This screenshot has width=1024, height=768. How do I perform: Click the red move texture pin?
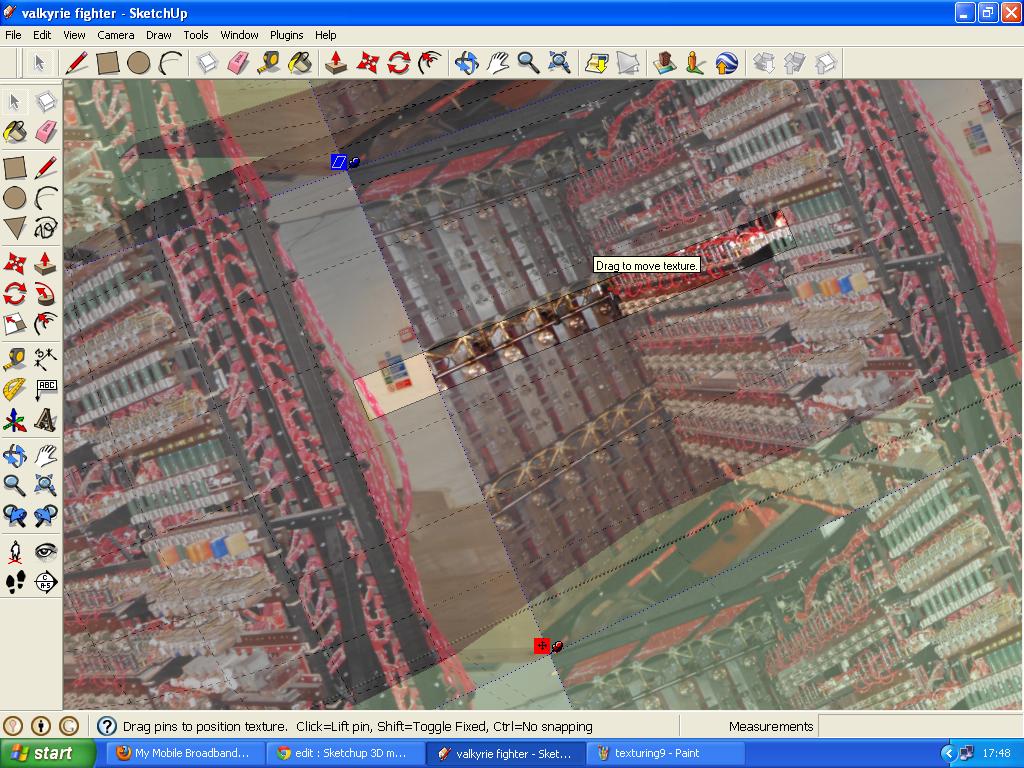541,646
